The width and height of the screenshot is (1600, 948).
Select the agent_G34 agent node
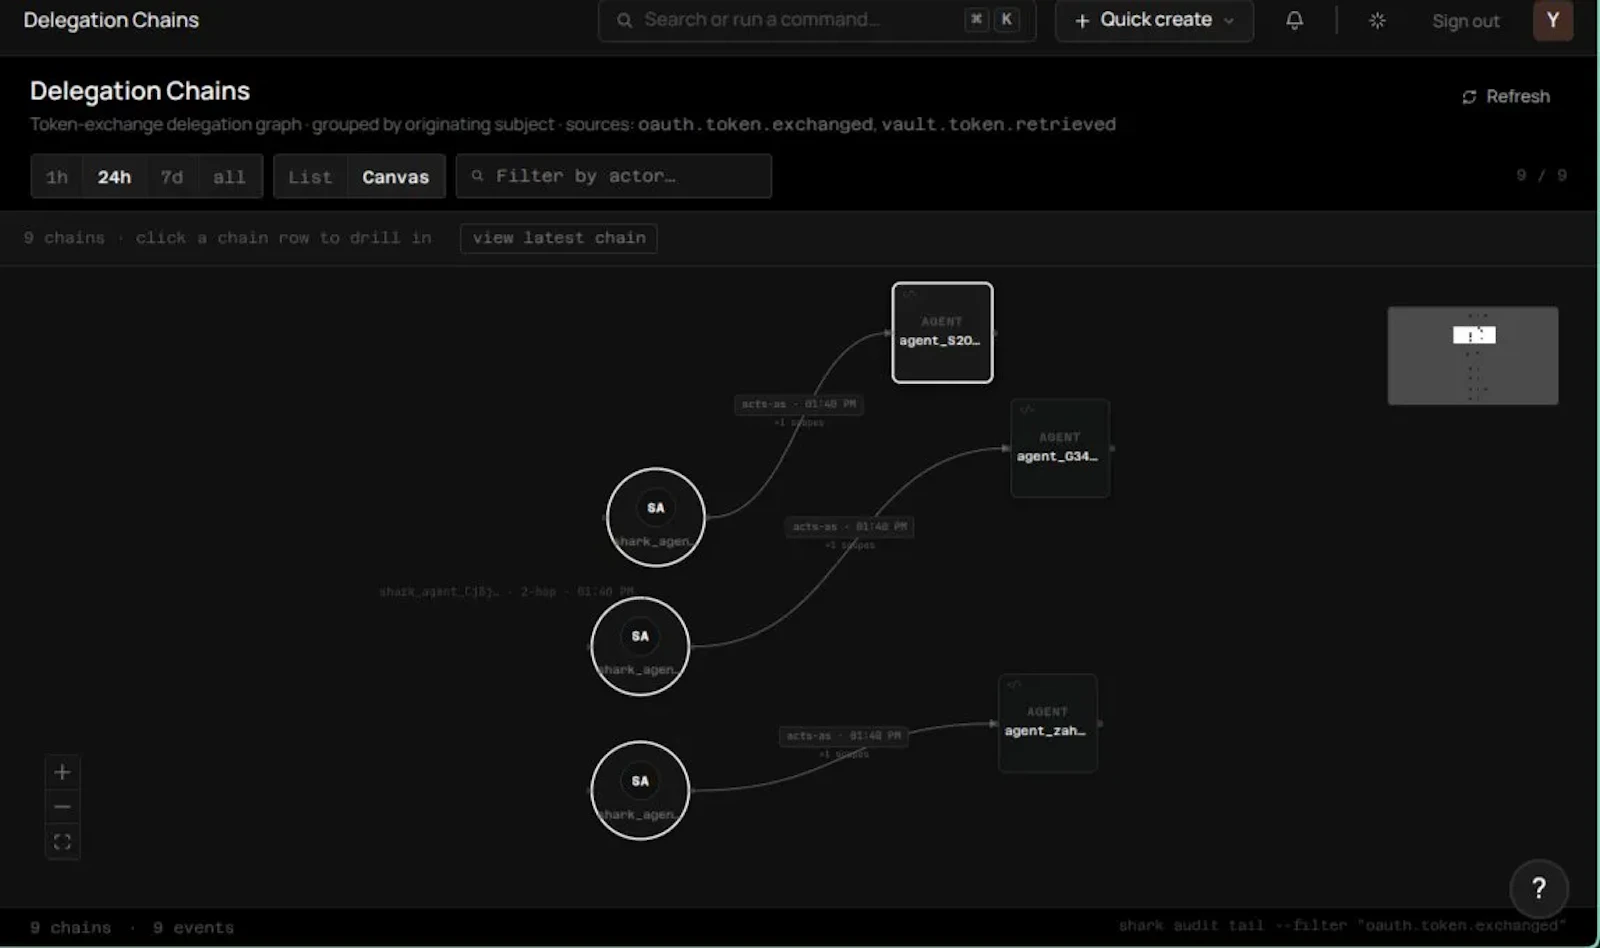(1060, 448)
